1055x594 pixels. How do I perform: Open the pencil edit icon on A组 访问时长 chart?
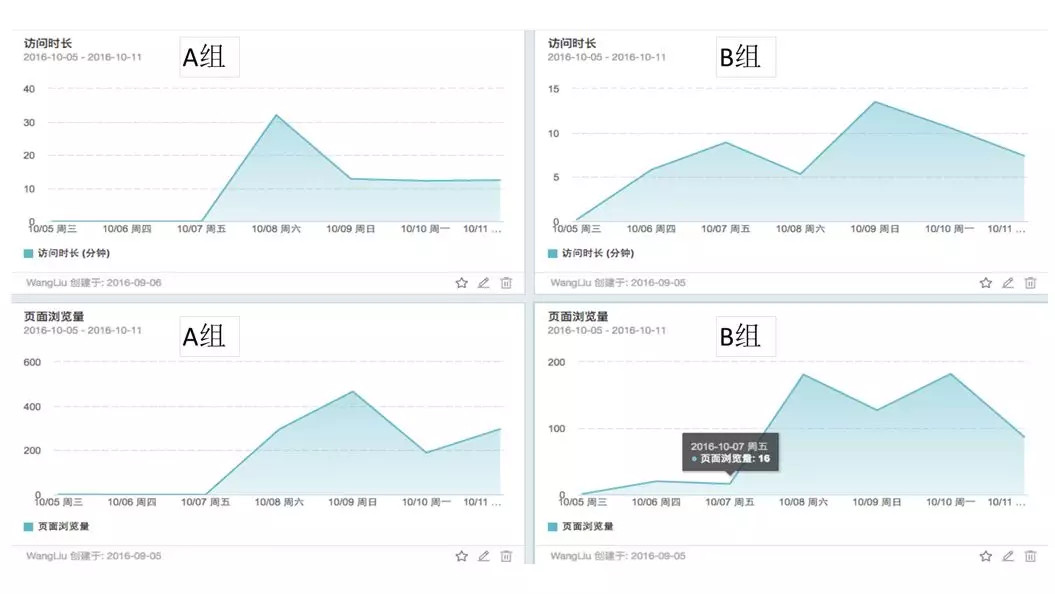(x=484, y=282)
